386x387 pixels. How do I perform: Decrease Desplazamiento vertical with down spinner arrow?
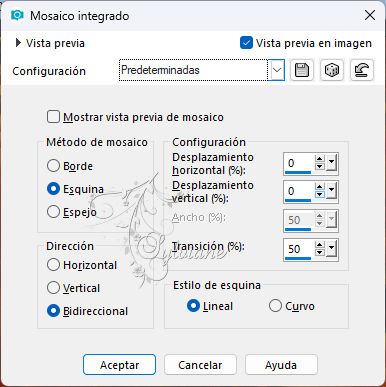tap(319, 194)
